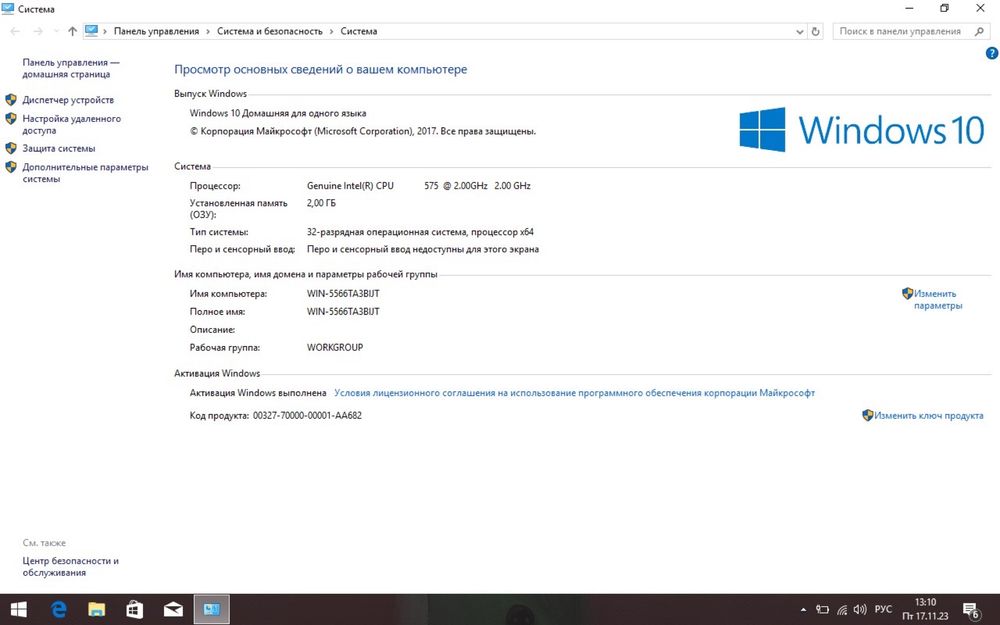Click the power icon in system tray
Image resolution: width=1000 pixels, height=625 pixels.
click(823, 610)
